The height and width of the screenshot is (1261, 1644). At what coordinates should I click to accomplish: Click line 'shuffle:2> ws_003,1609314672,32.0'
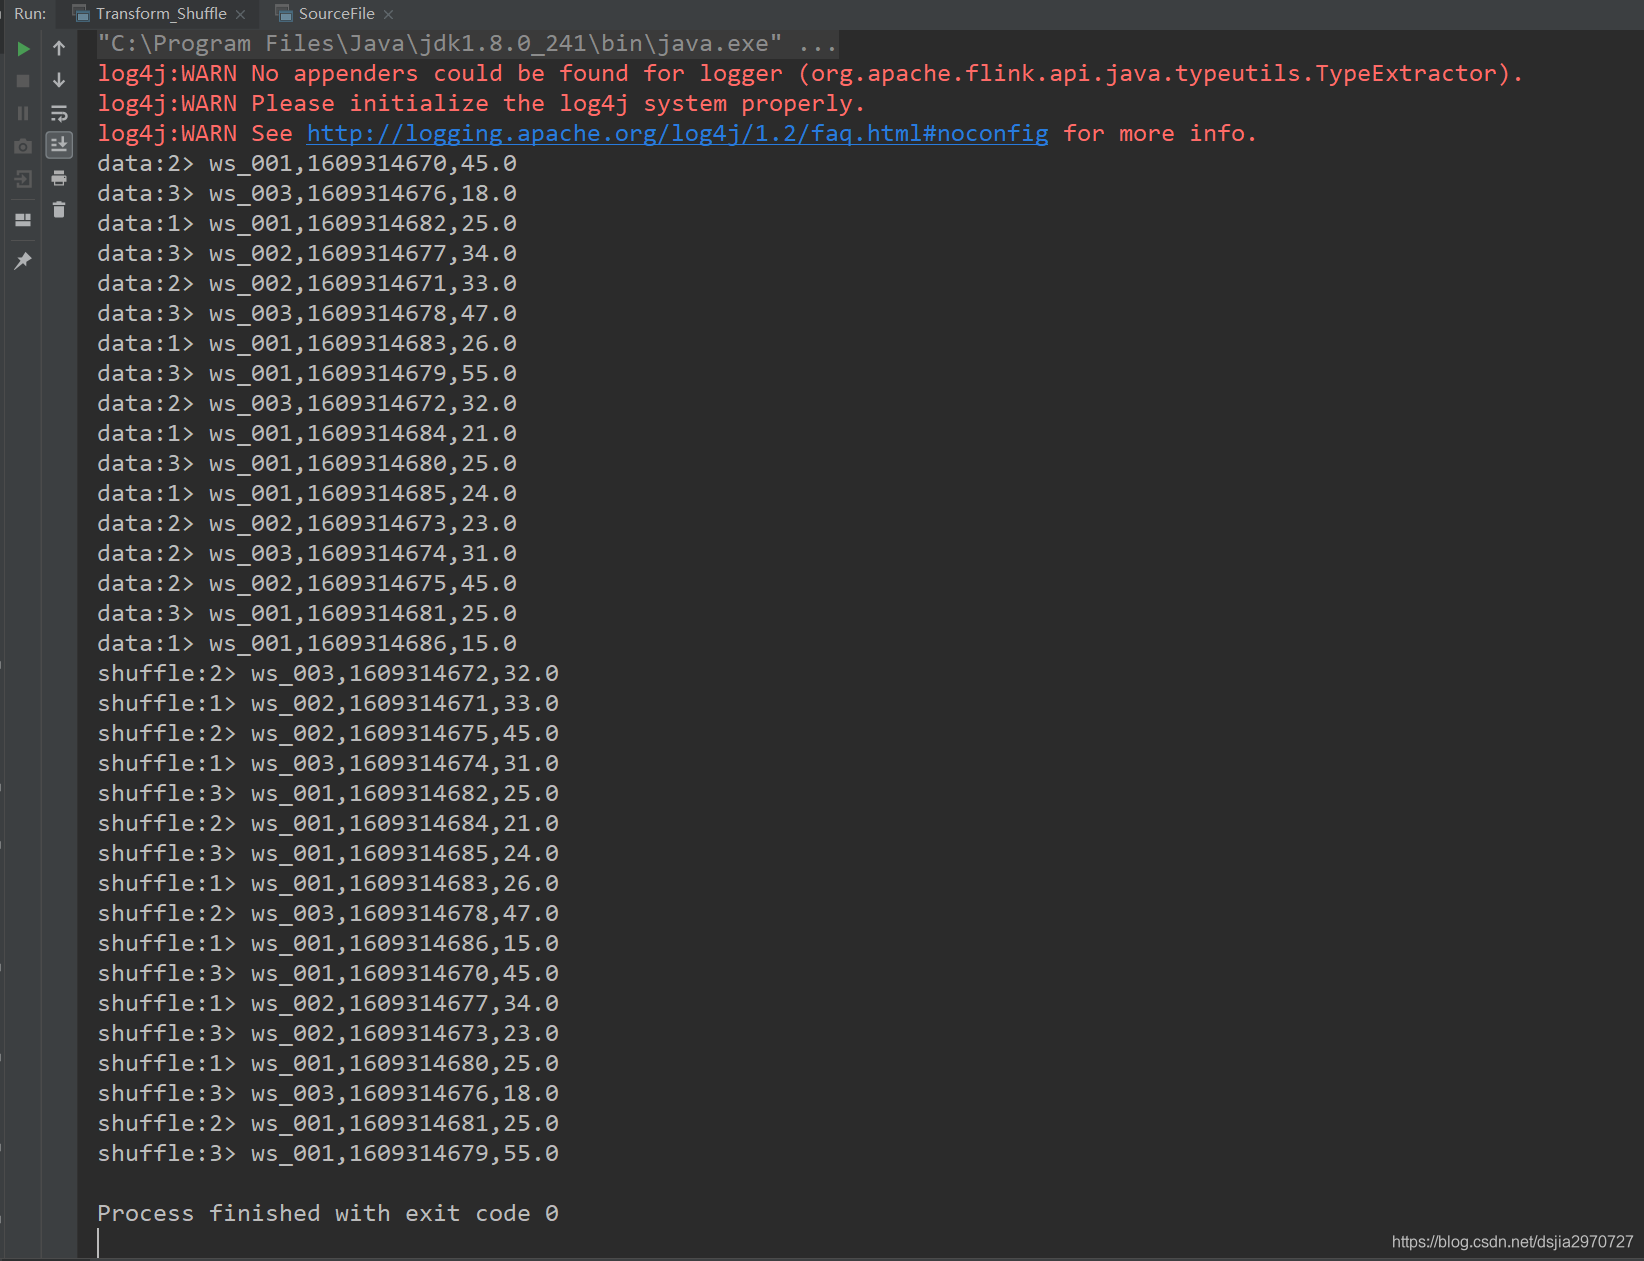[x=328, y=673]
